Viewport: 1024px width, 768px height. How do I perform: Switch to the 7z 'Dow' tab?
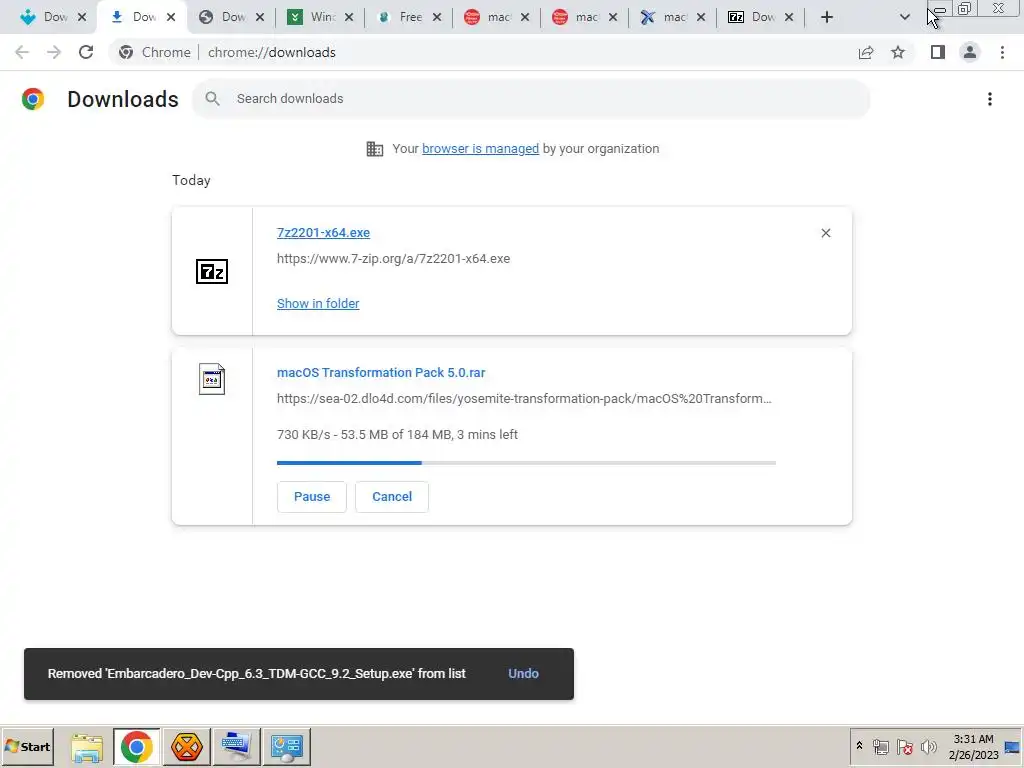point(761,17)
